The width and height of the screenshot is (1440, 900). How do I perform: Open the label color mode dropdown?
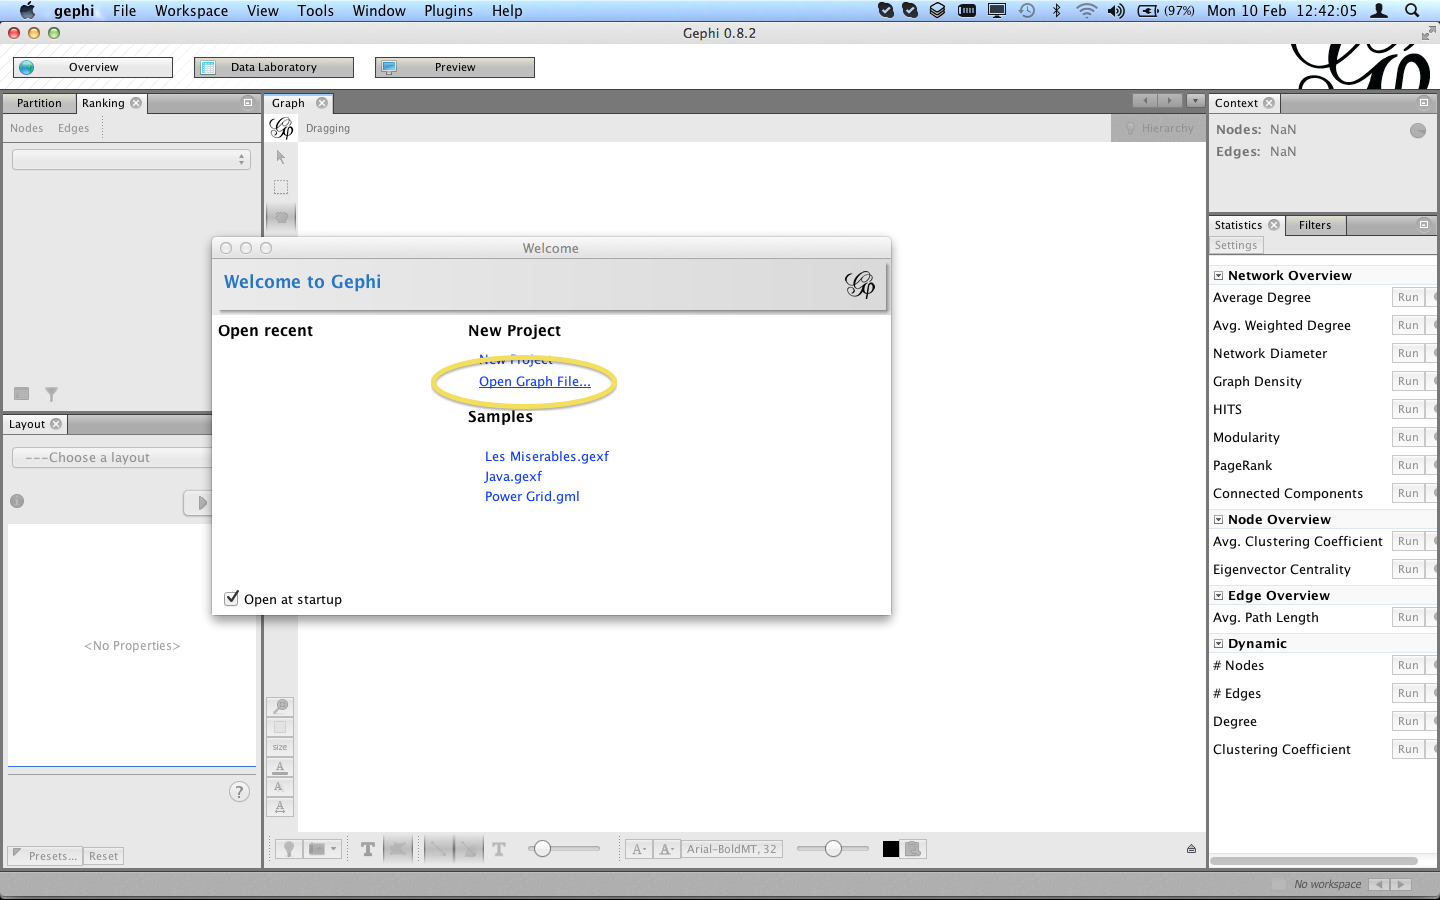click(x=668, y=849)
